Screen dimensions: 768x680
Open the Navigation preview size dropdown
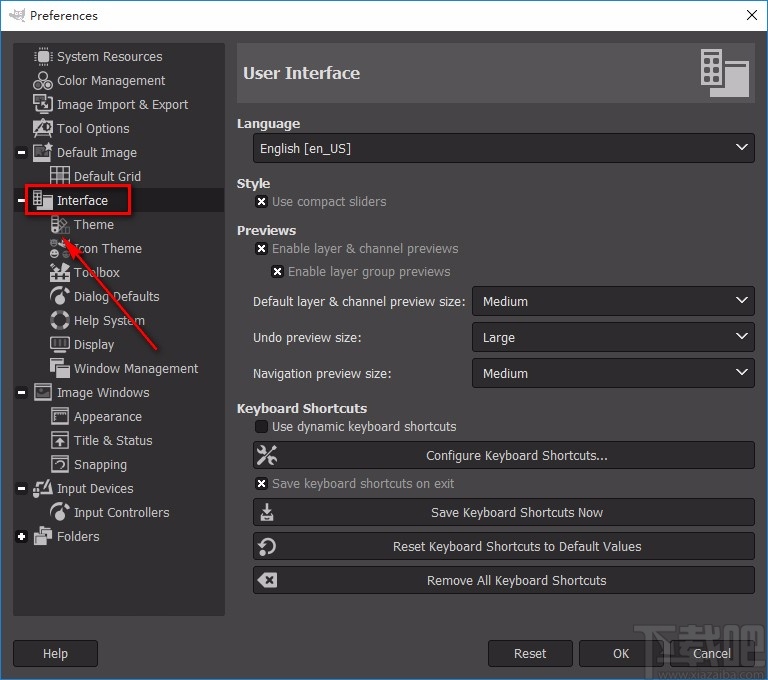click(612, 374)
